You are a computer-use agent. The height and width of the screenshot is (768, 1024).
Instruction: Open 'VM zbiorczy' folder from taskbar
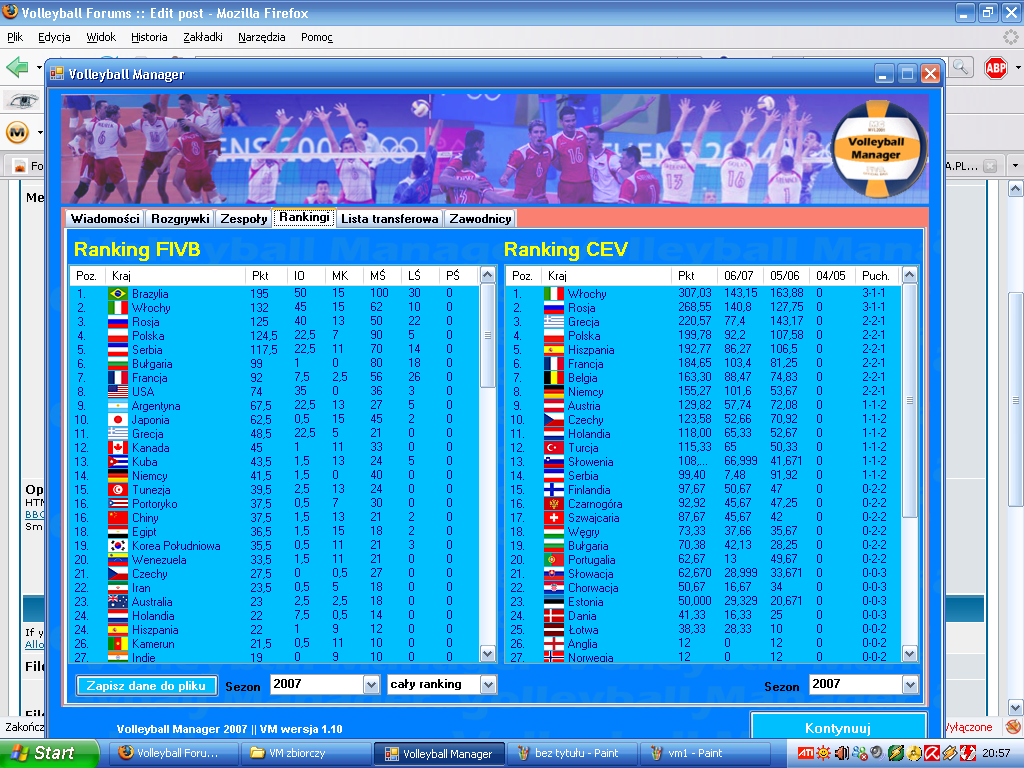coord(305,753)
